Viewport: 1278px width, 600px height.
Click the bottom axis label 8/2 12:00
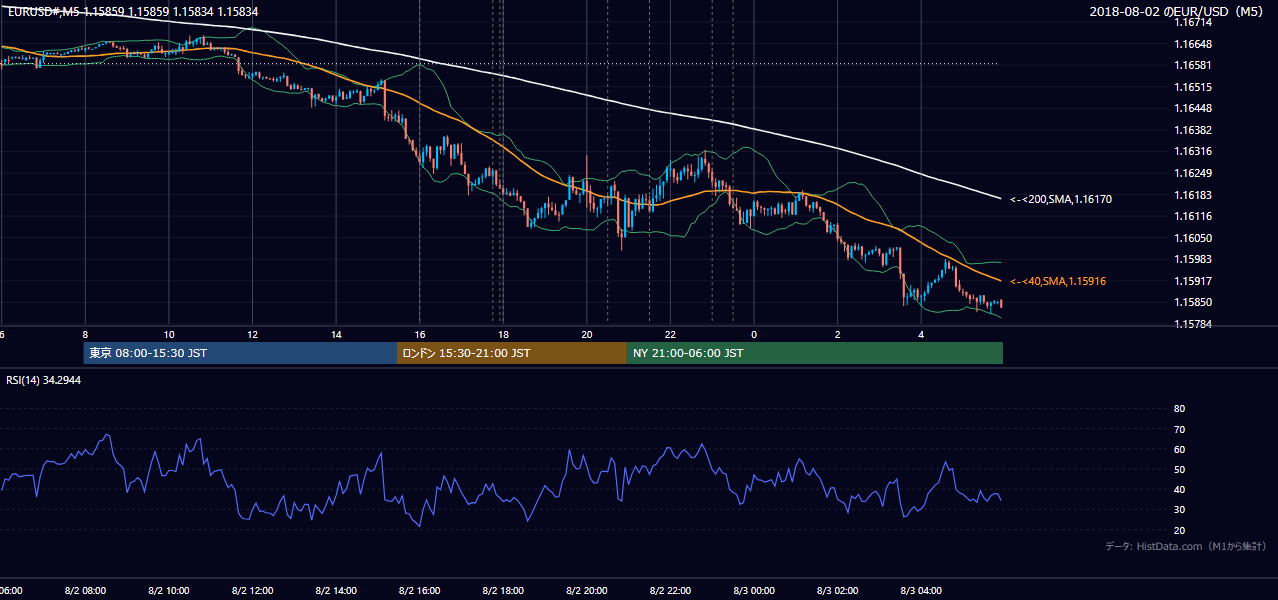[x=252, y=590]
